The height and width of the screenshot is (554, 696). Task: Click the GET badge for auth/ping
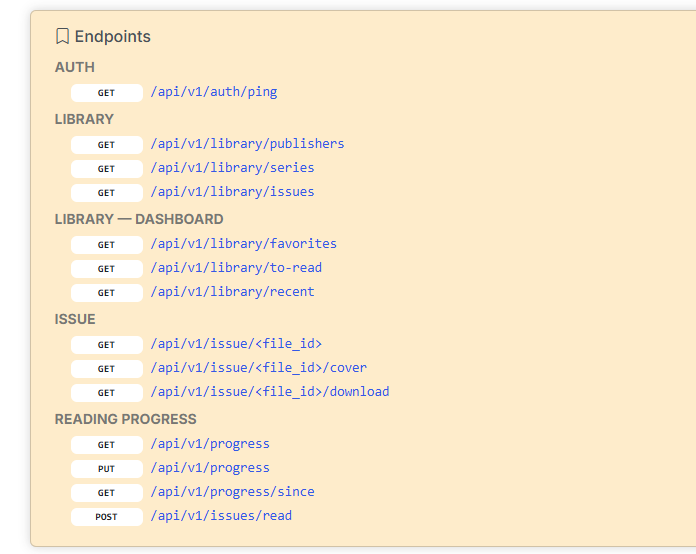(107, 93)
